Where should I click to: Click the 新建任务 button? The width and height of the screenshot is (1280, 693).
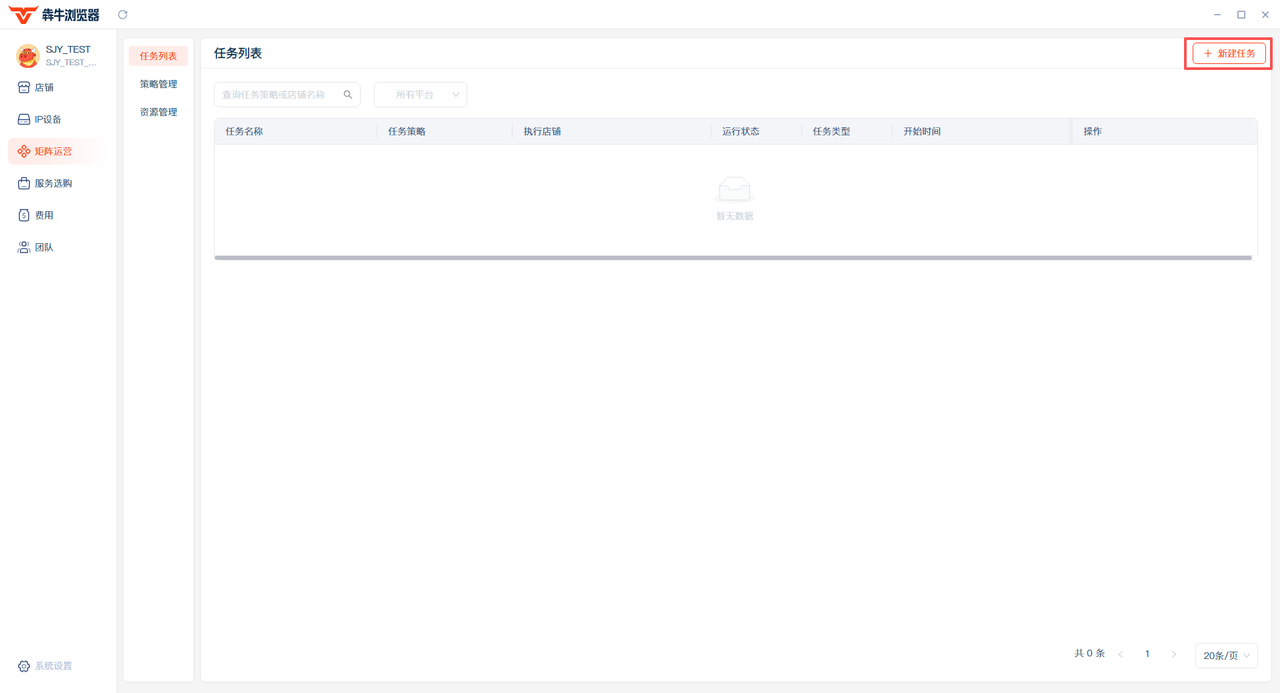pyautogui.click(x=1229, y=54)
